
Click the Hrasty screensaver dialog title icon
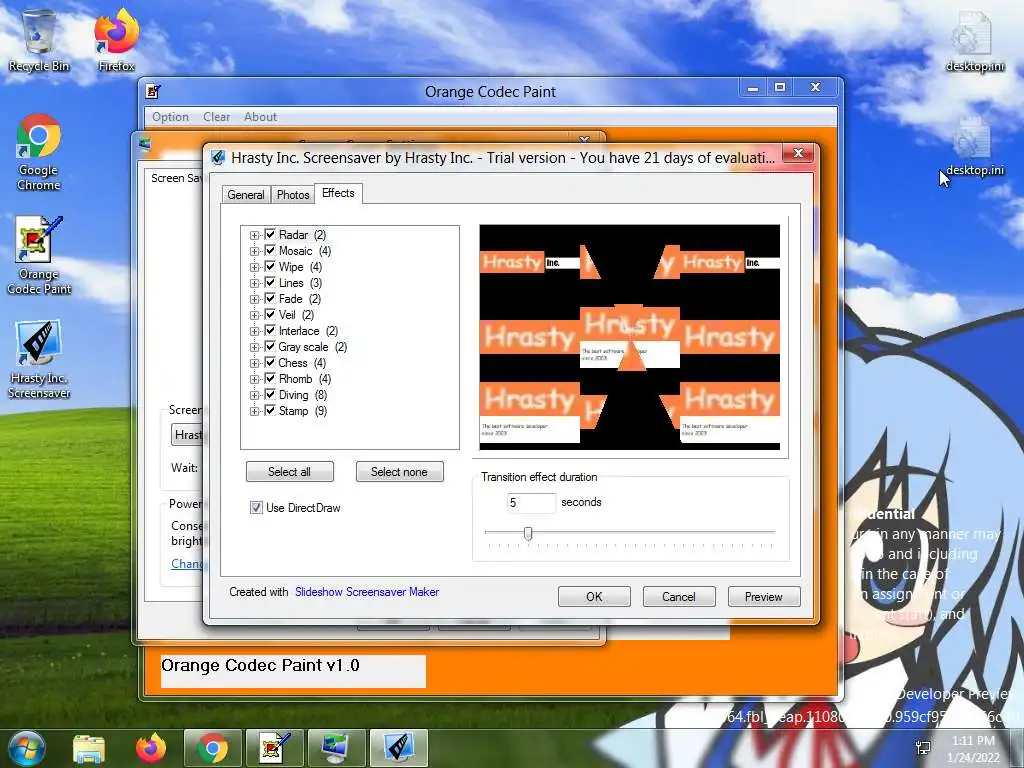click(x=218, y=157)
